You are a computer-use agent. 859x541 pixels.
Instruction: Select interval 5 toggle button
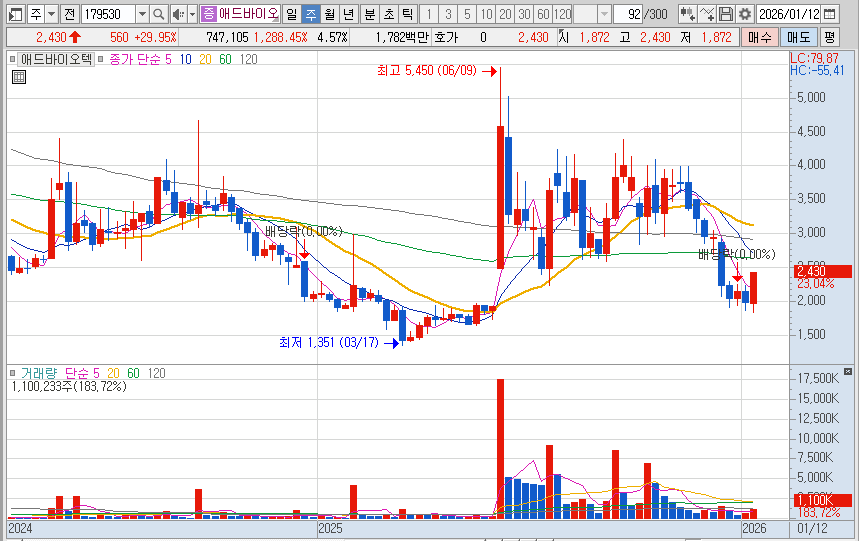coord(467,14)
